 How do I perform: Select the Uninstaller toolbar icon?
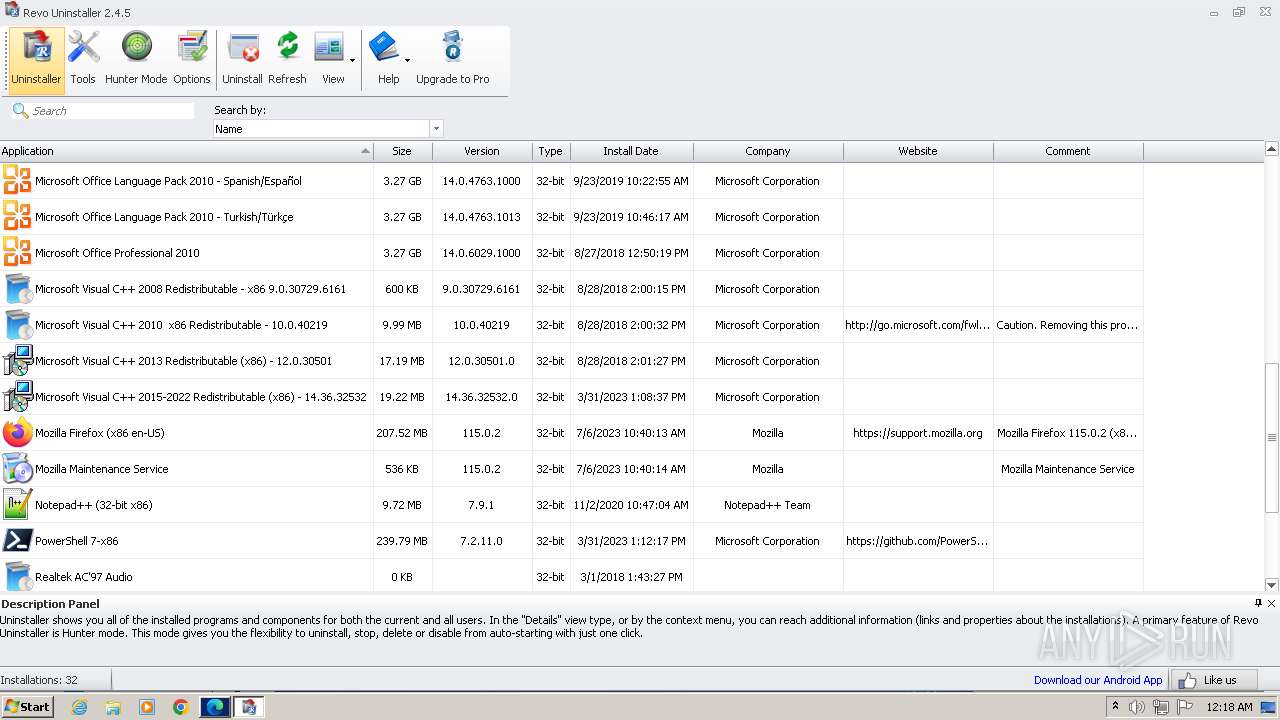[36, 58]
